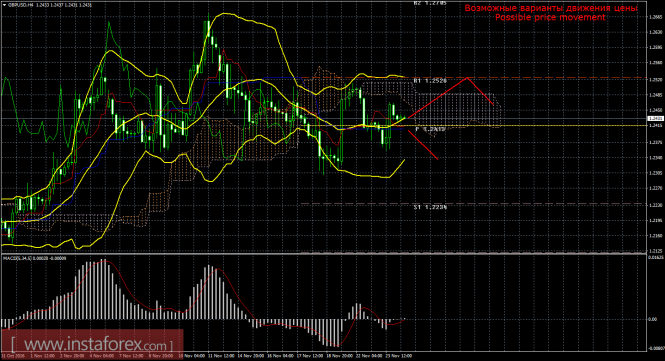
Task: Select the red upward forecast arrow line
Action: [x=438, y=97]
